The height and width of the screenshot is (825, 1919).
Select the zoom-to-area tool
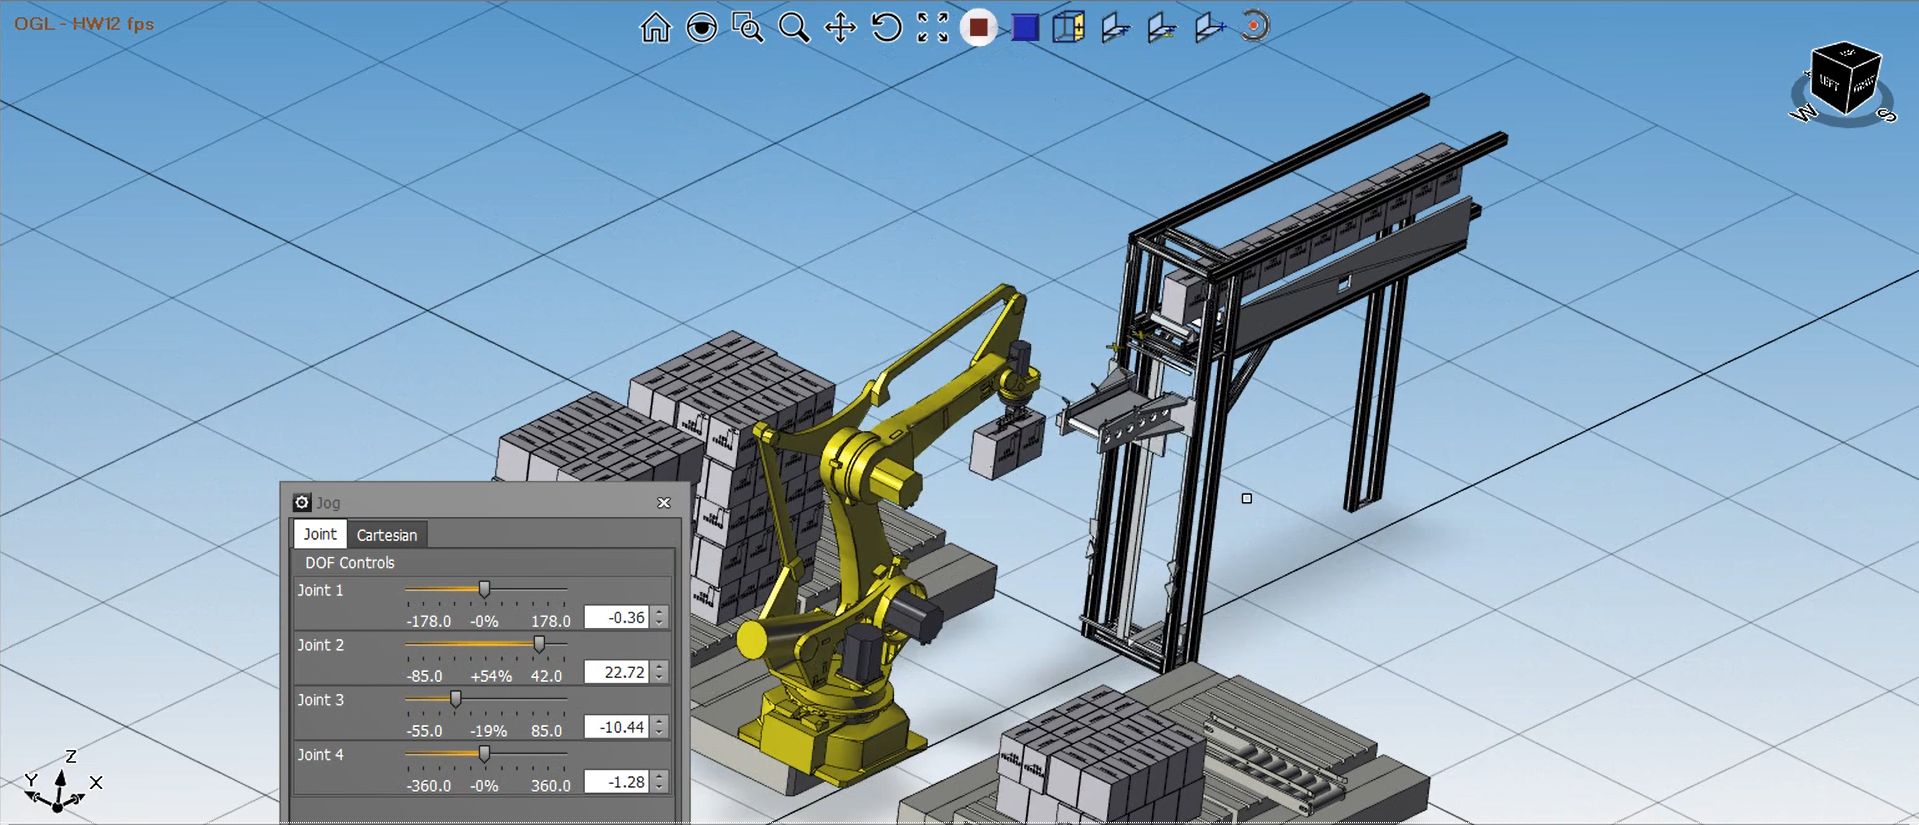point(747,27)
